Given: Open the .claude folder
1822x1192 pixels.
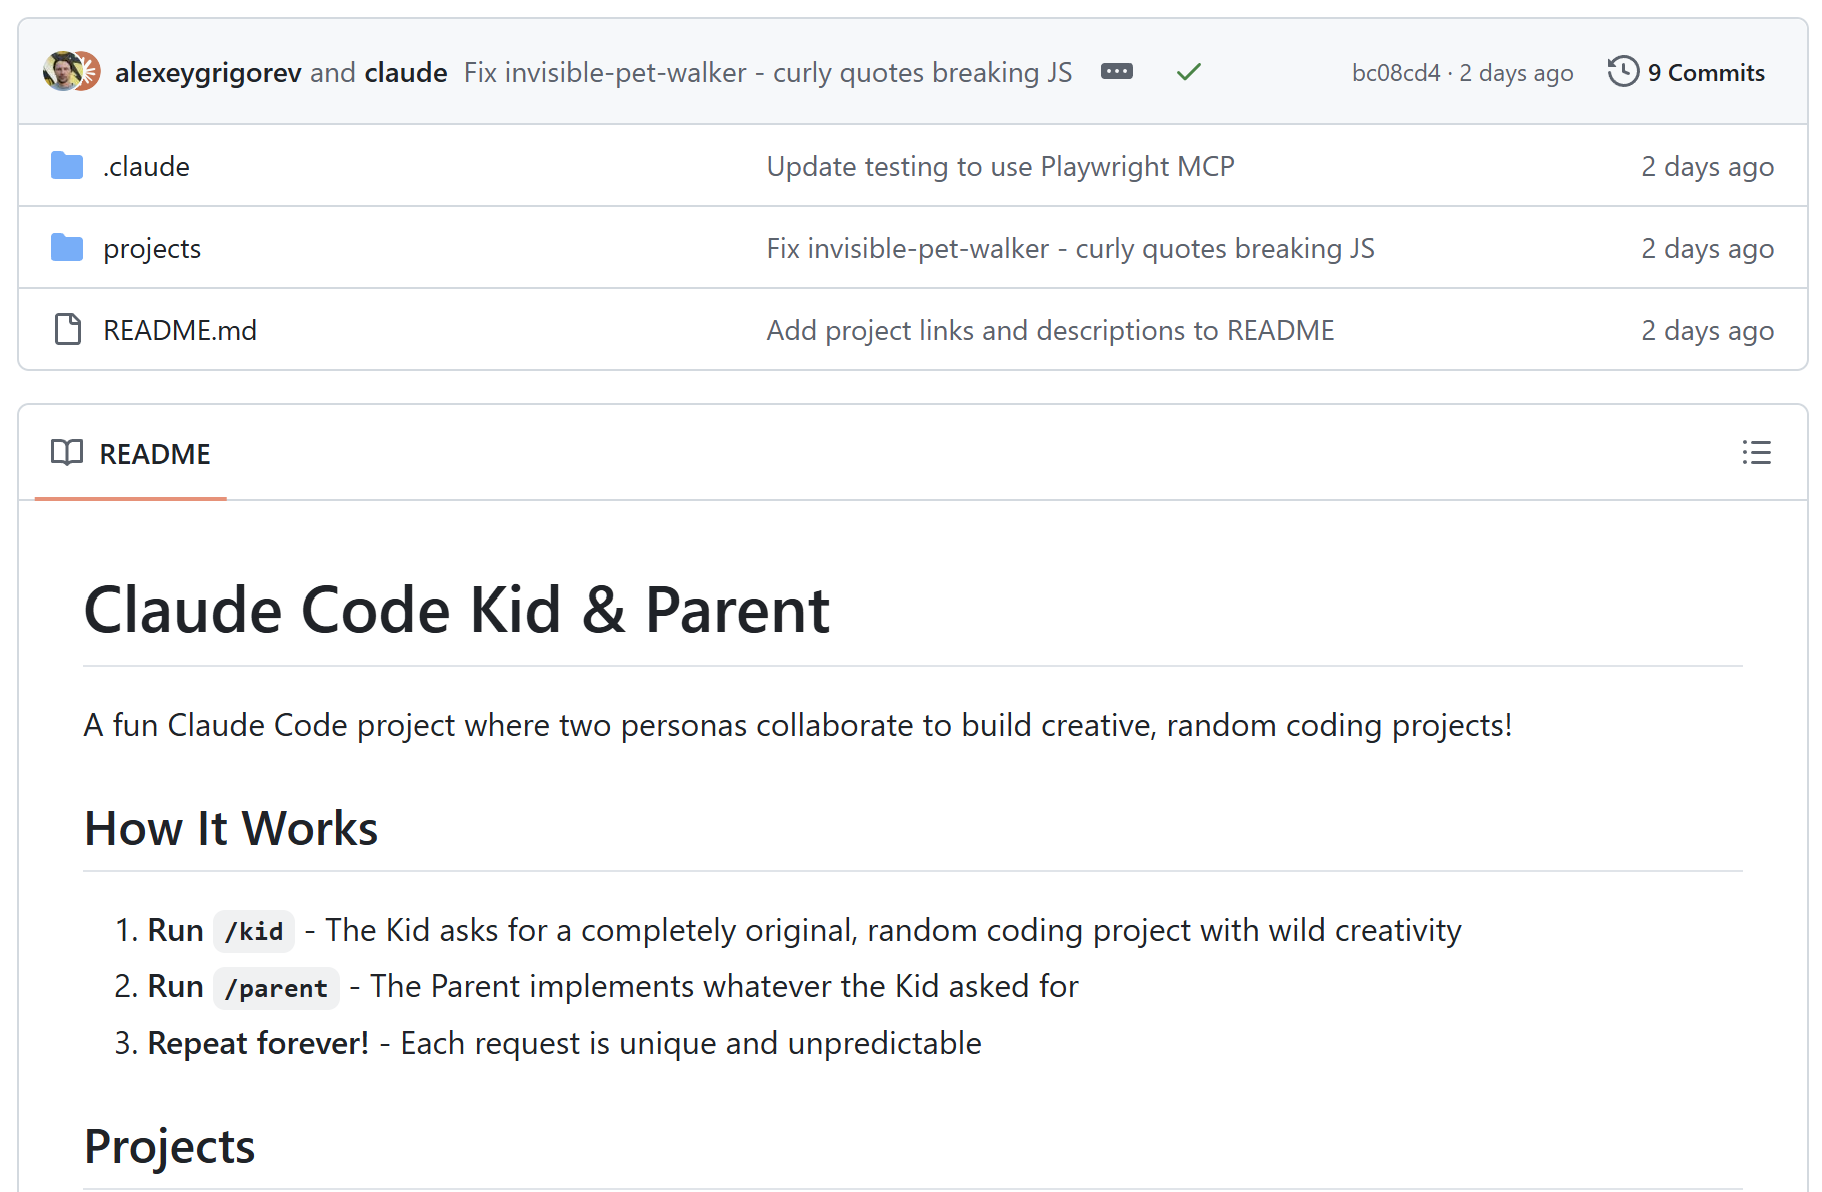Looking at the screenshot, I should [x=146, y=166].
